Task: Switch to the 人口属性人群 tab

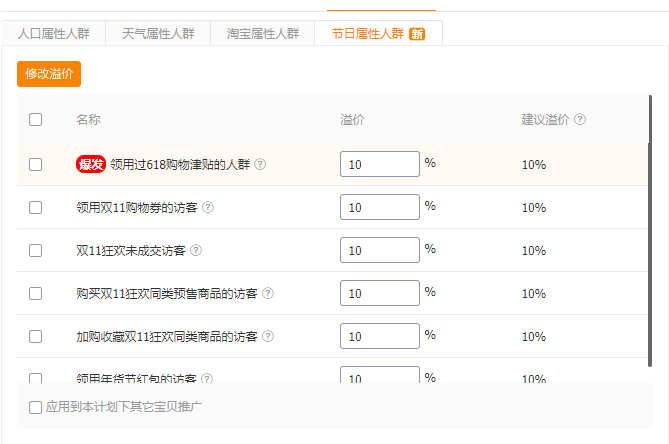Action: [x=54, y=33]
